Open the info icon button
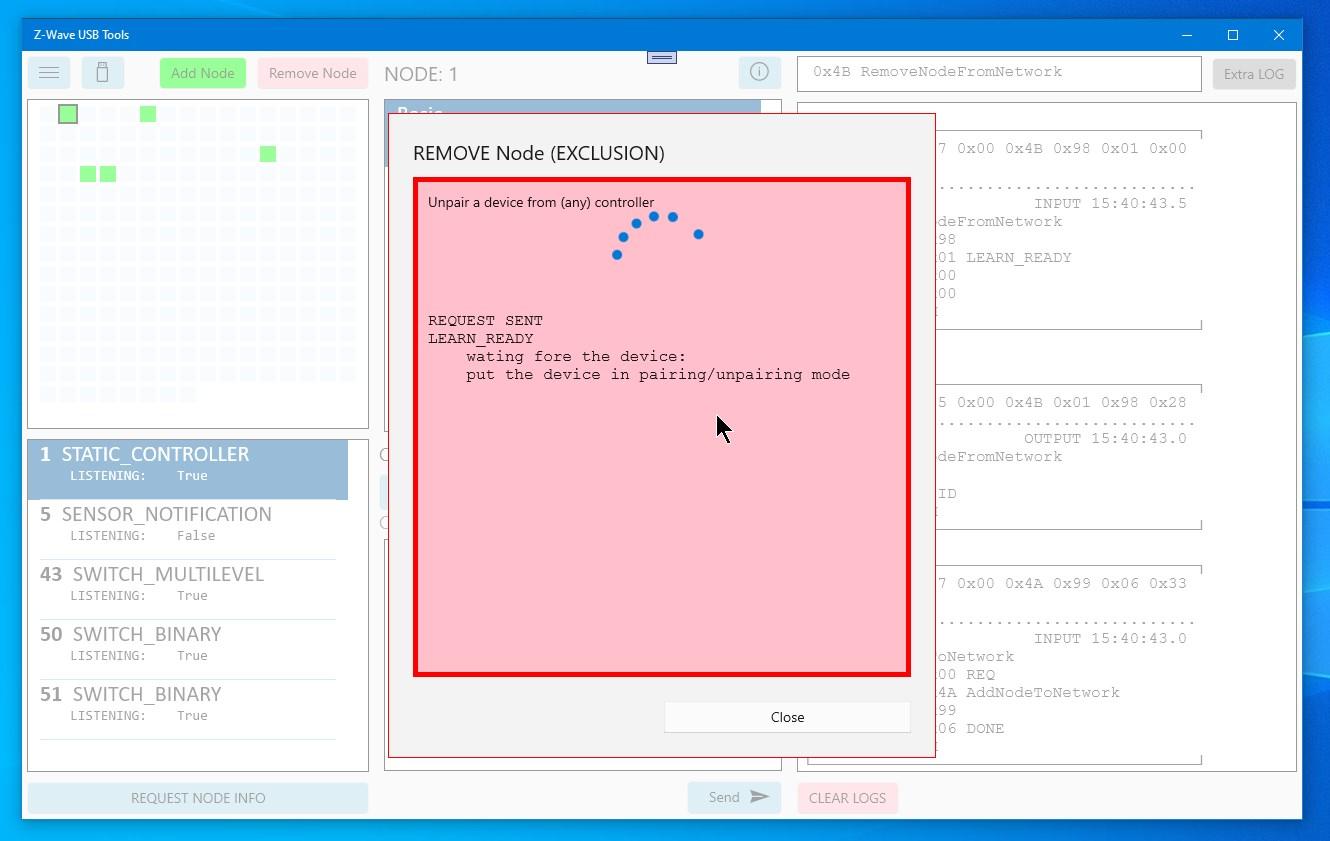 pos(759,72)
